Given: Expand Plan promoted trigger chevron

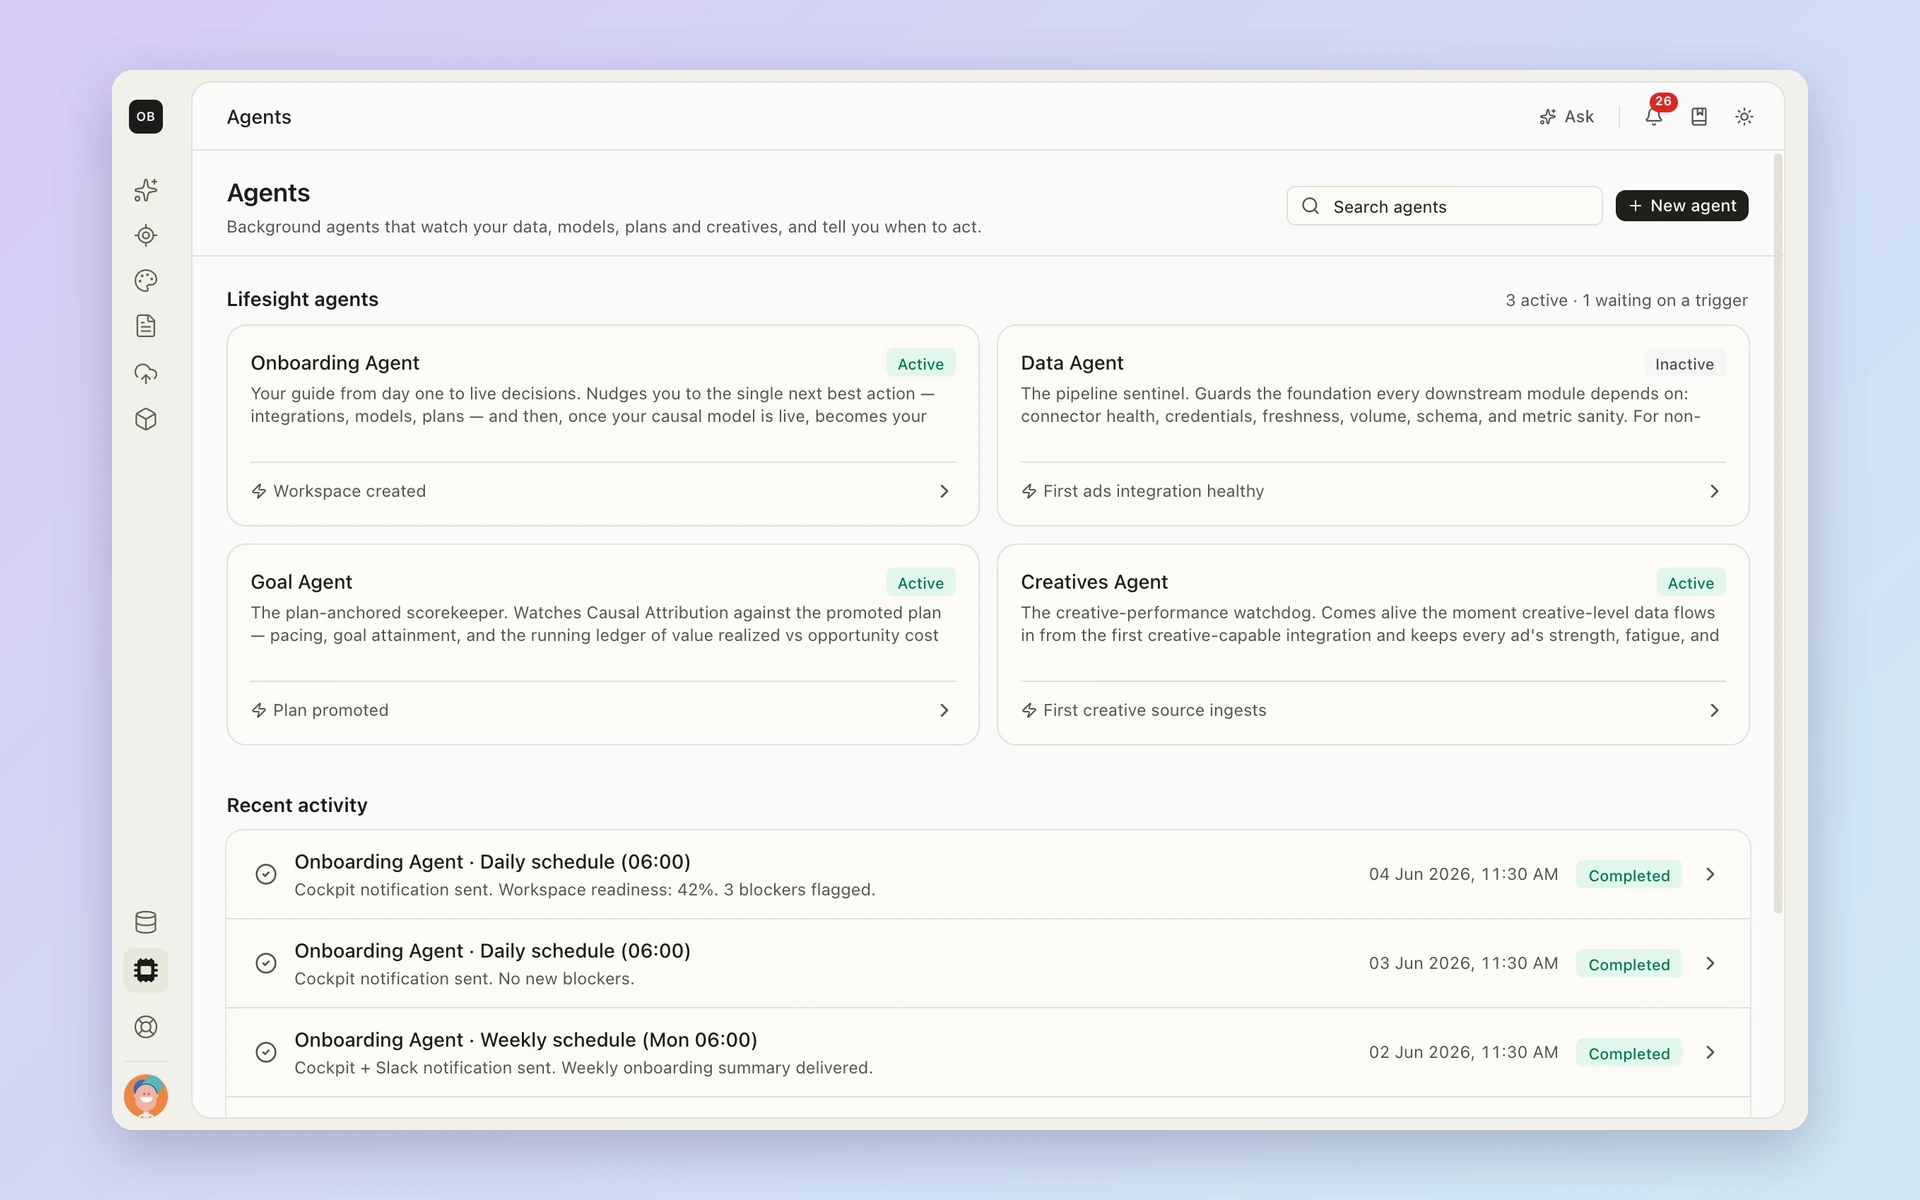Looking at the screenshot, I should click(944, 710).
